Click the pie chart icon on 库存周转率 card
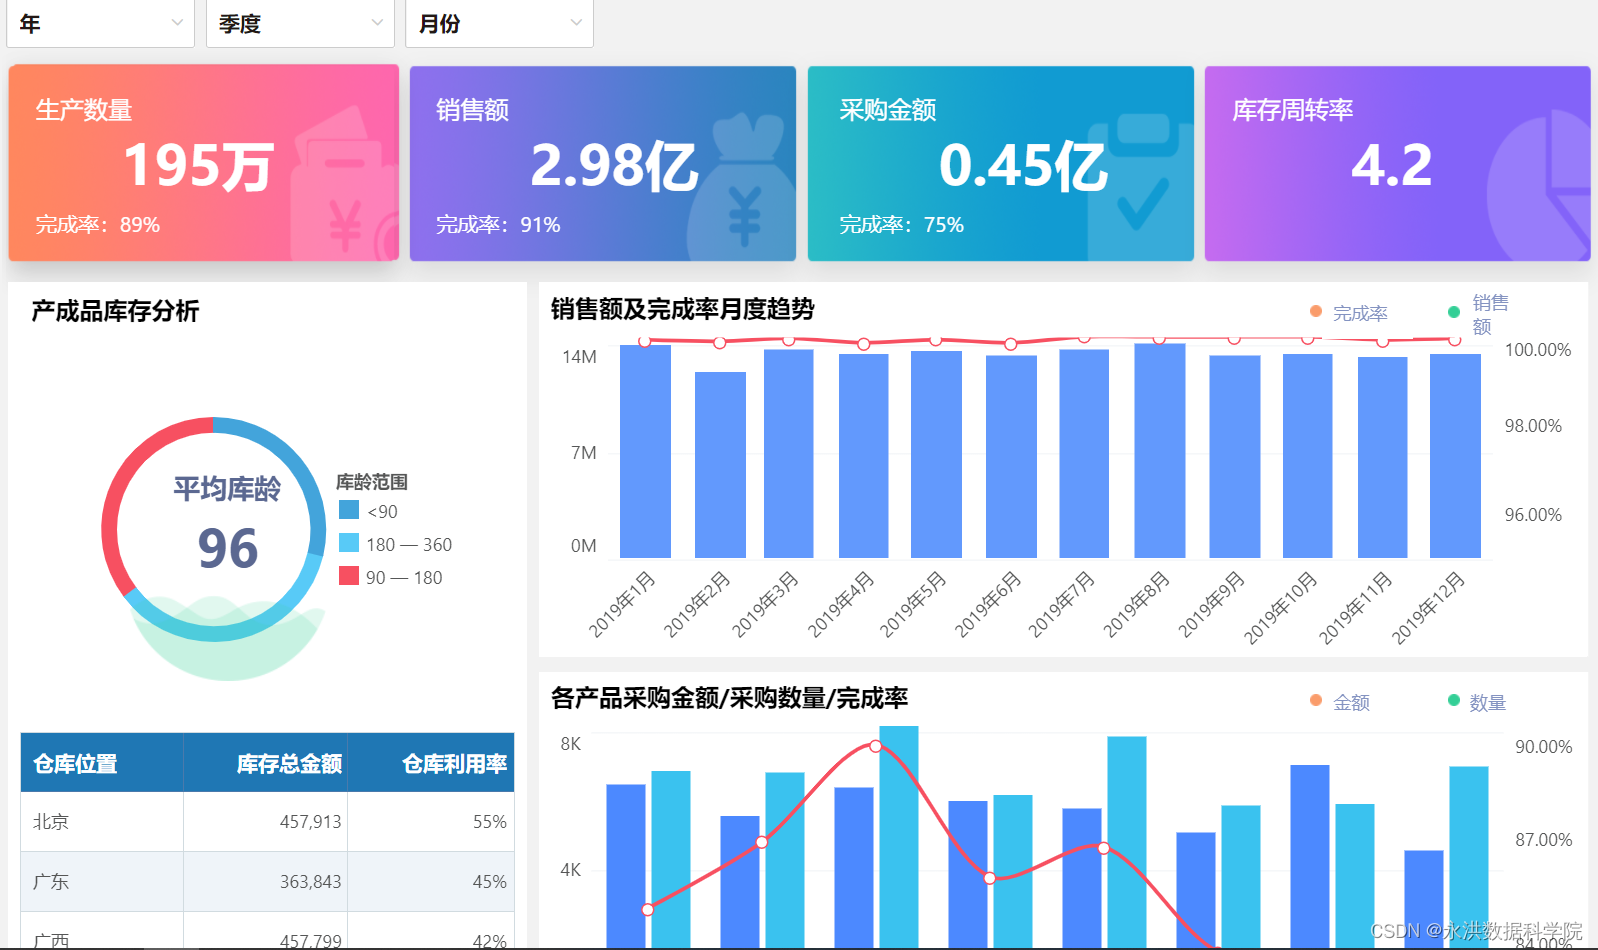 [x=1540, y=185]
